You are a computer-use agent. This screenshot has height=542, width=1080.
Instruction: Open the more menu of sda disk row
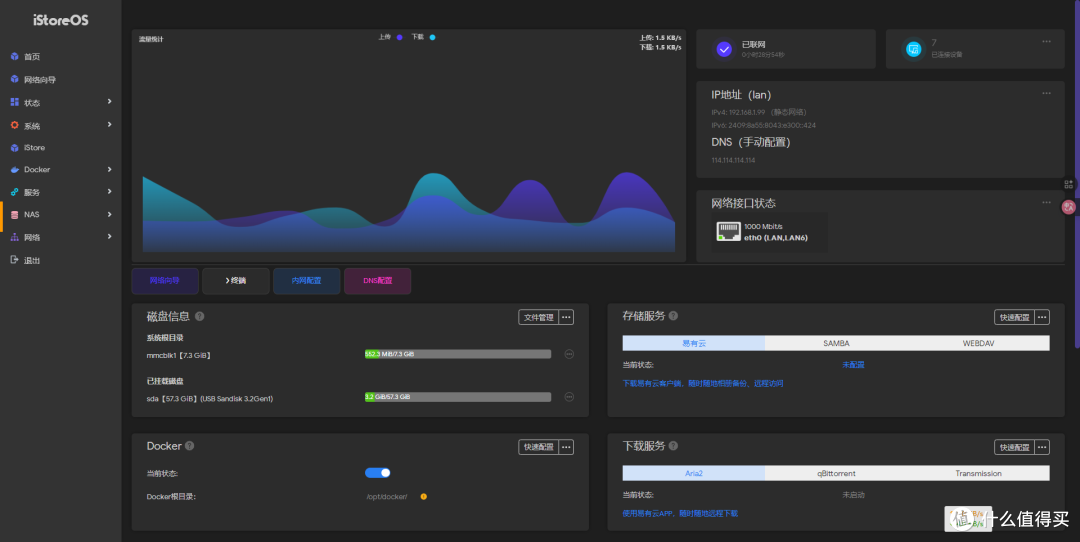pos(569,397)
